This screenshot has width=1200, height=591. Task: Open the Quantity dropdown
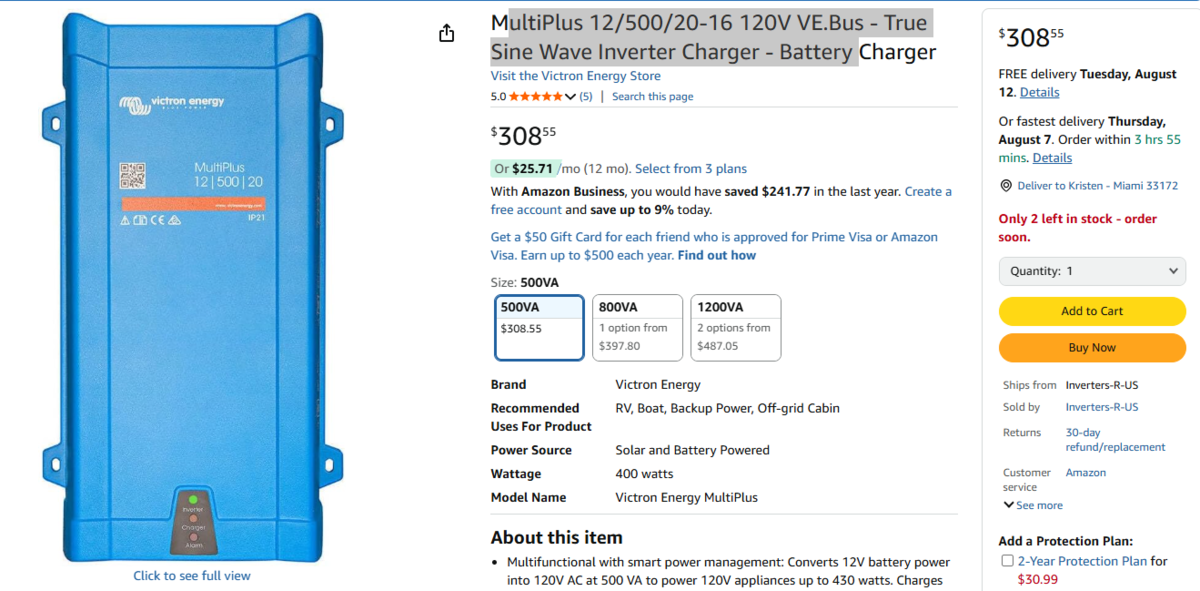(x=1092, y=271)
